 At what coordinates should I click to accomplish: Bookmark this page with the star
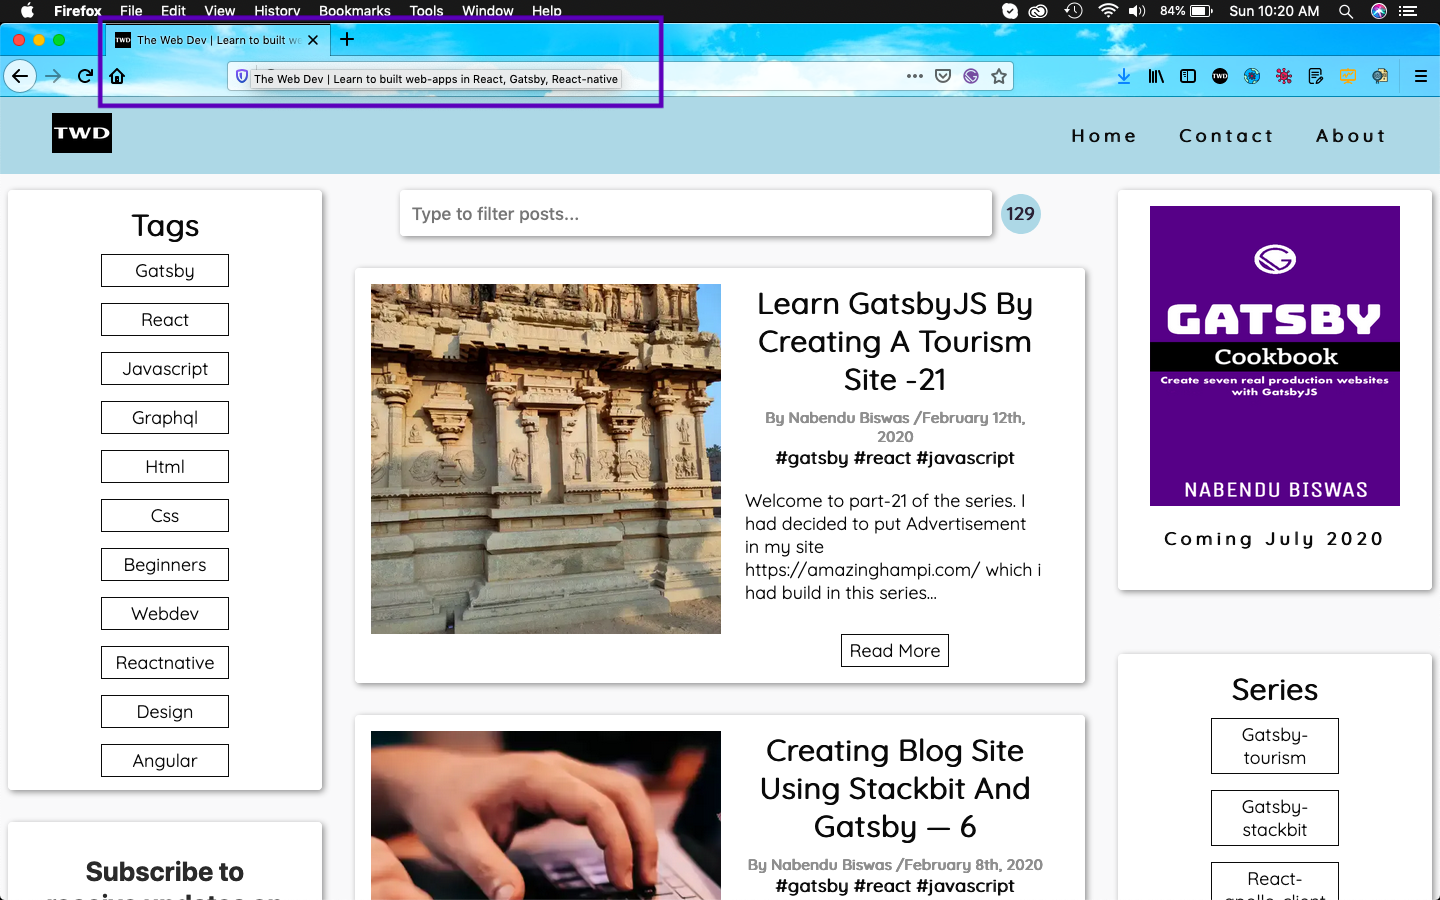999,76
